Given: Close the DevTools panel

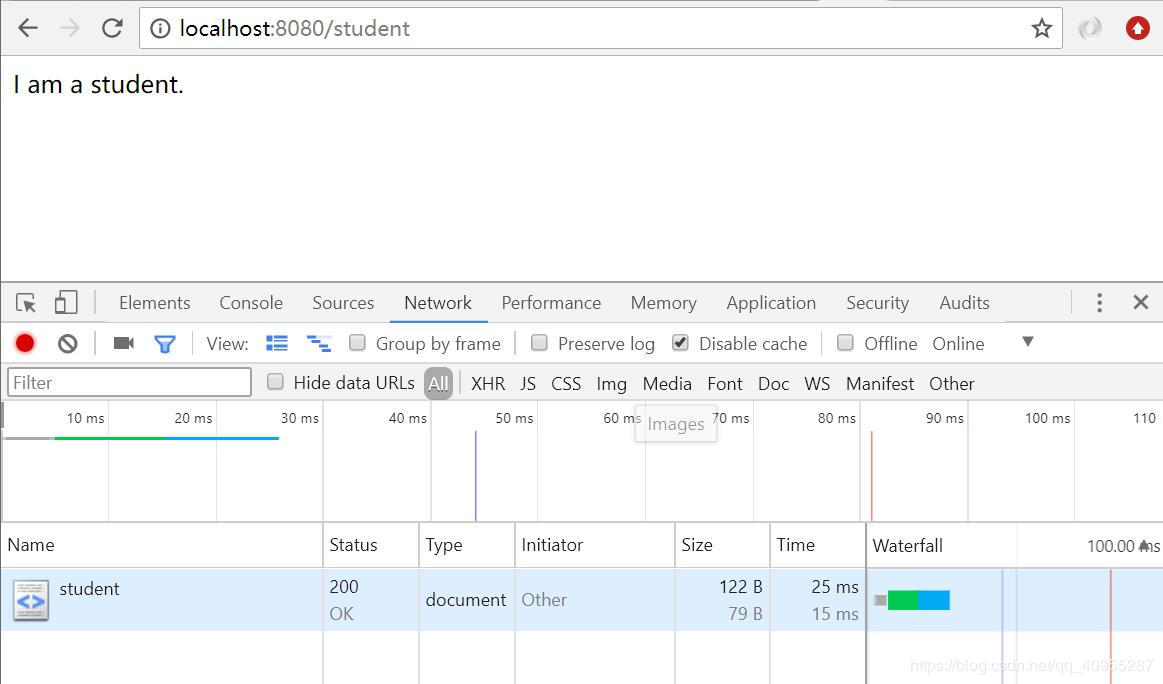Looking at the screenshot, I should pyautogui.click(x=1141, y=302).
